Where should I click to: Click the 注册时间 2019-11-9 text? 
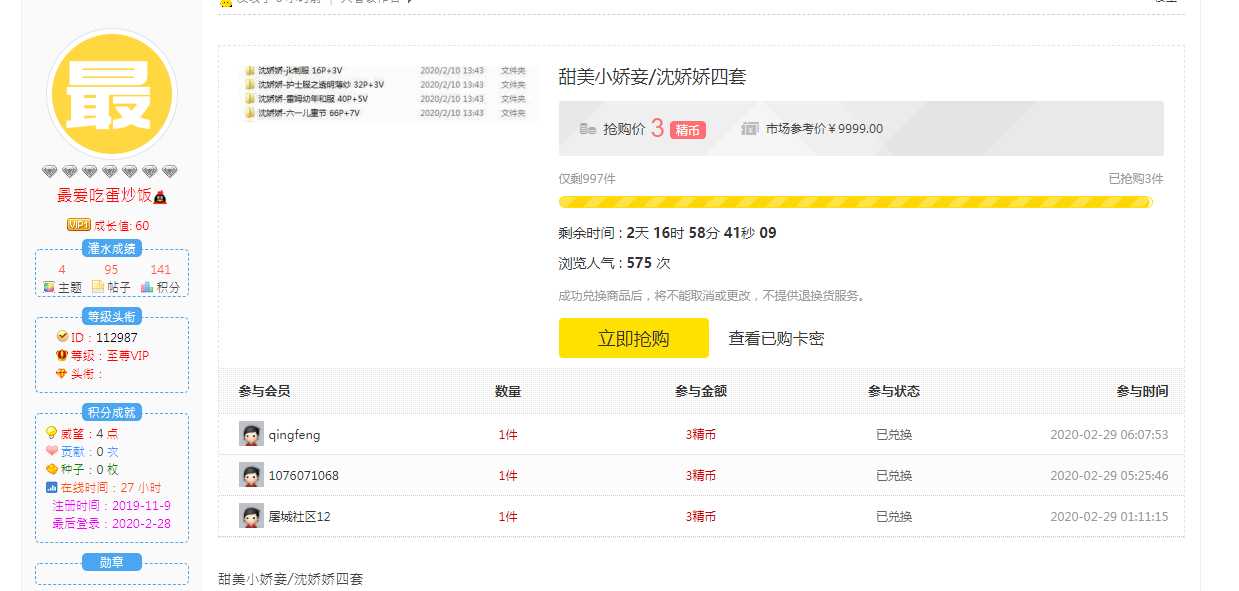(111, 505)
